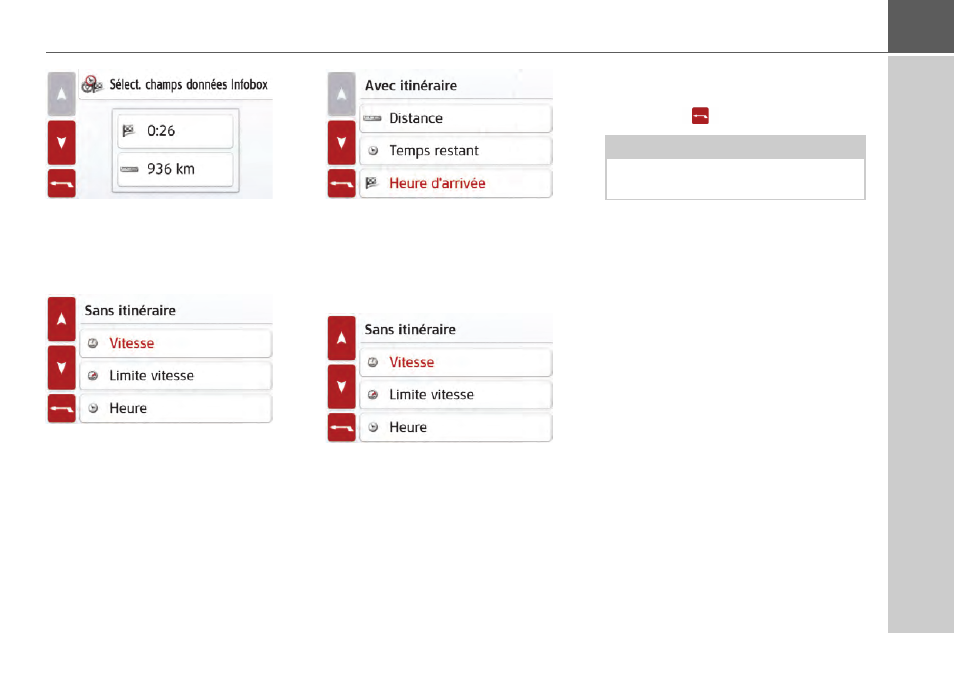The image size is (954, 673).
Task: Click down arrow in Avec itinéraire list
Action: coord(341,142)
